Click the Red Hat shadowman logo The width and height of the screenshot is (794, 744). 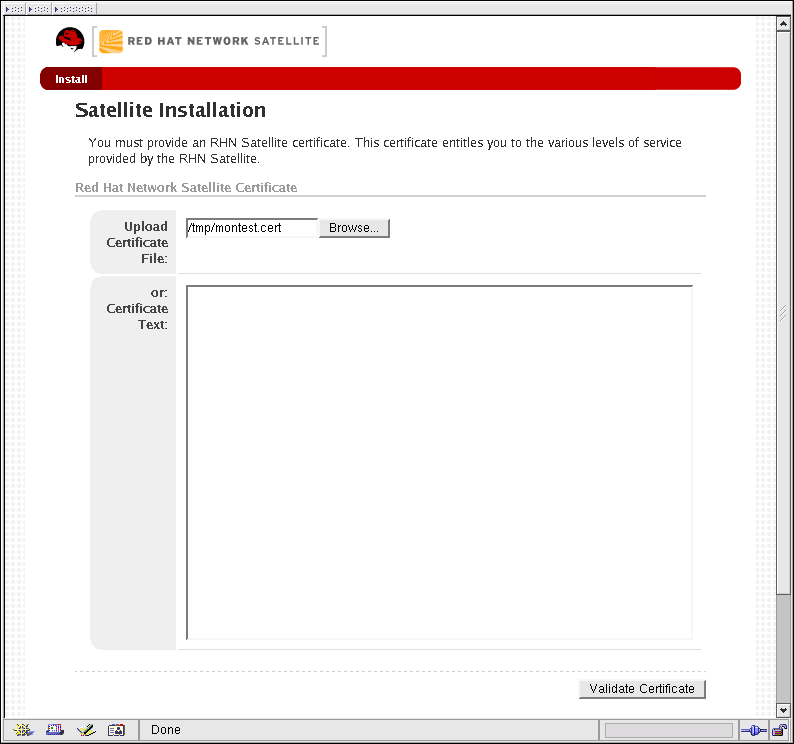pos(70,40)
